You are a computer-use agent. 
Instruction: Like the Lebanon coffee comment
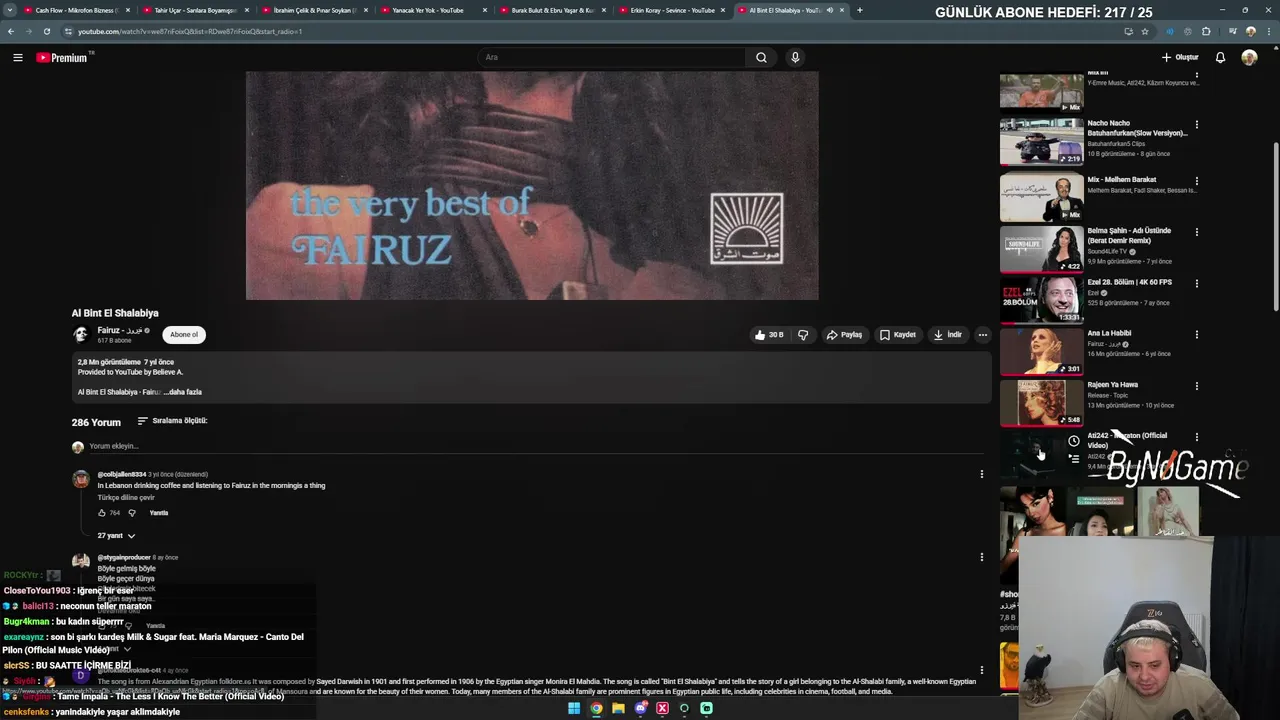[102, 513]
